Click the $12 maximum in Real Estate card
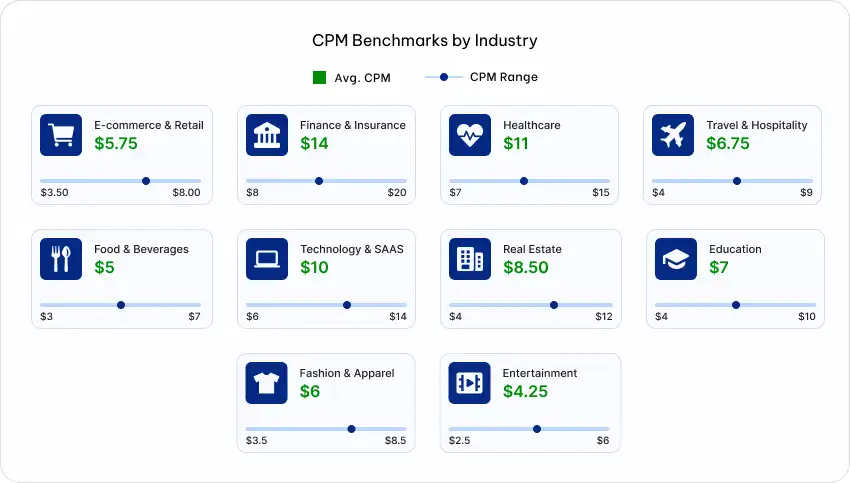850x483 pixels. [604, 317]
